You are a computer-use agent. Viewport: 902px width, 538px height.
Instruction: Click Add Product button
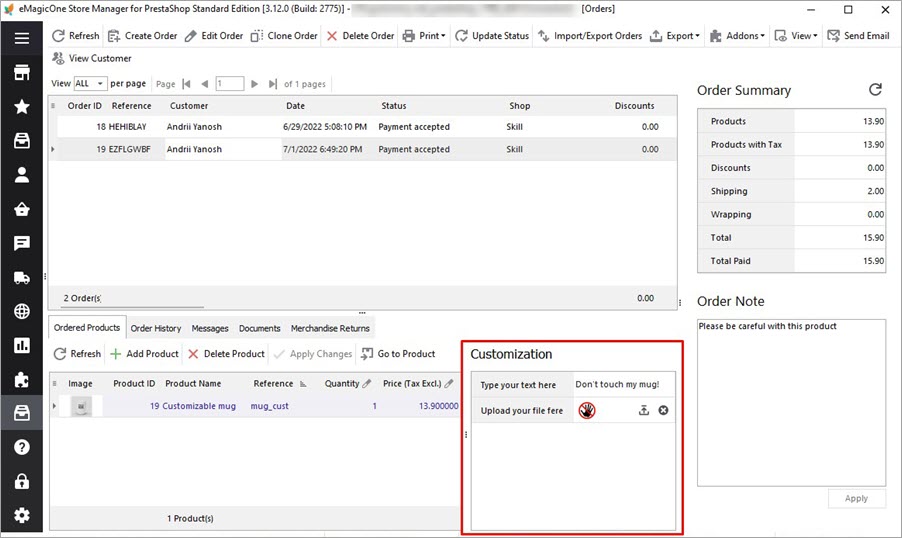point(144,354)
